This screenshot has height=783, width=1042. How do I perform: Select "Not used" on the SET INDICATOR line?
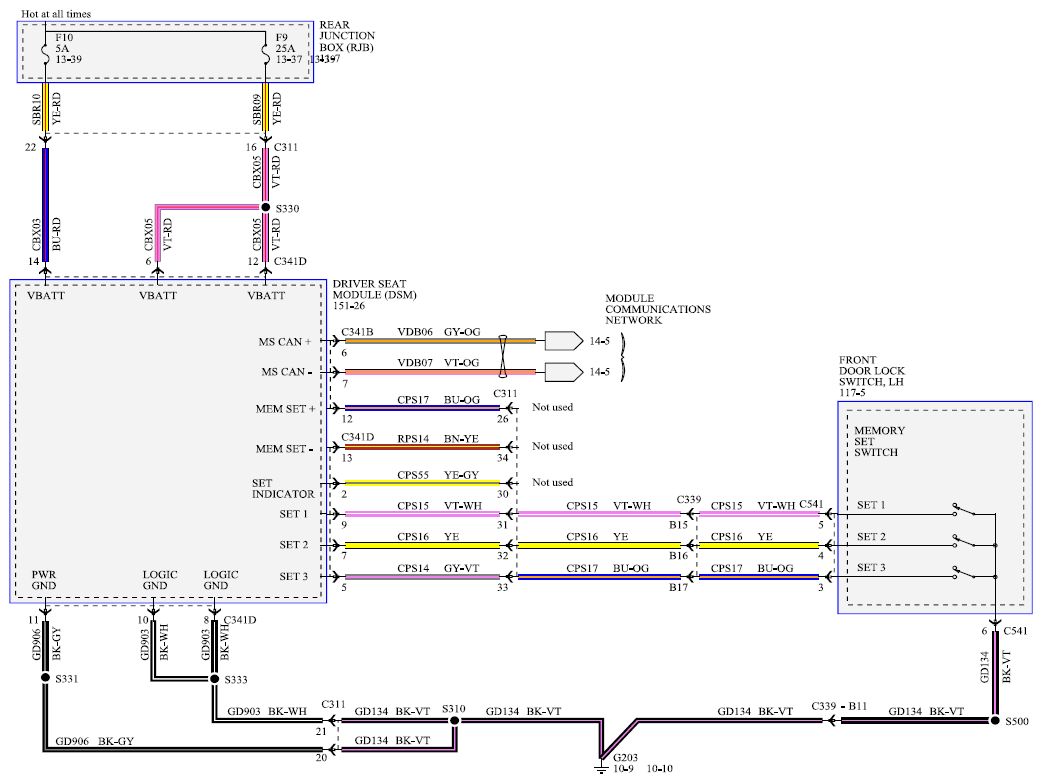pyautogui.click(x=552, y=482)
